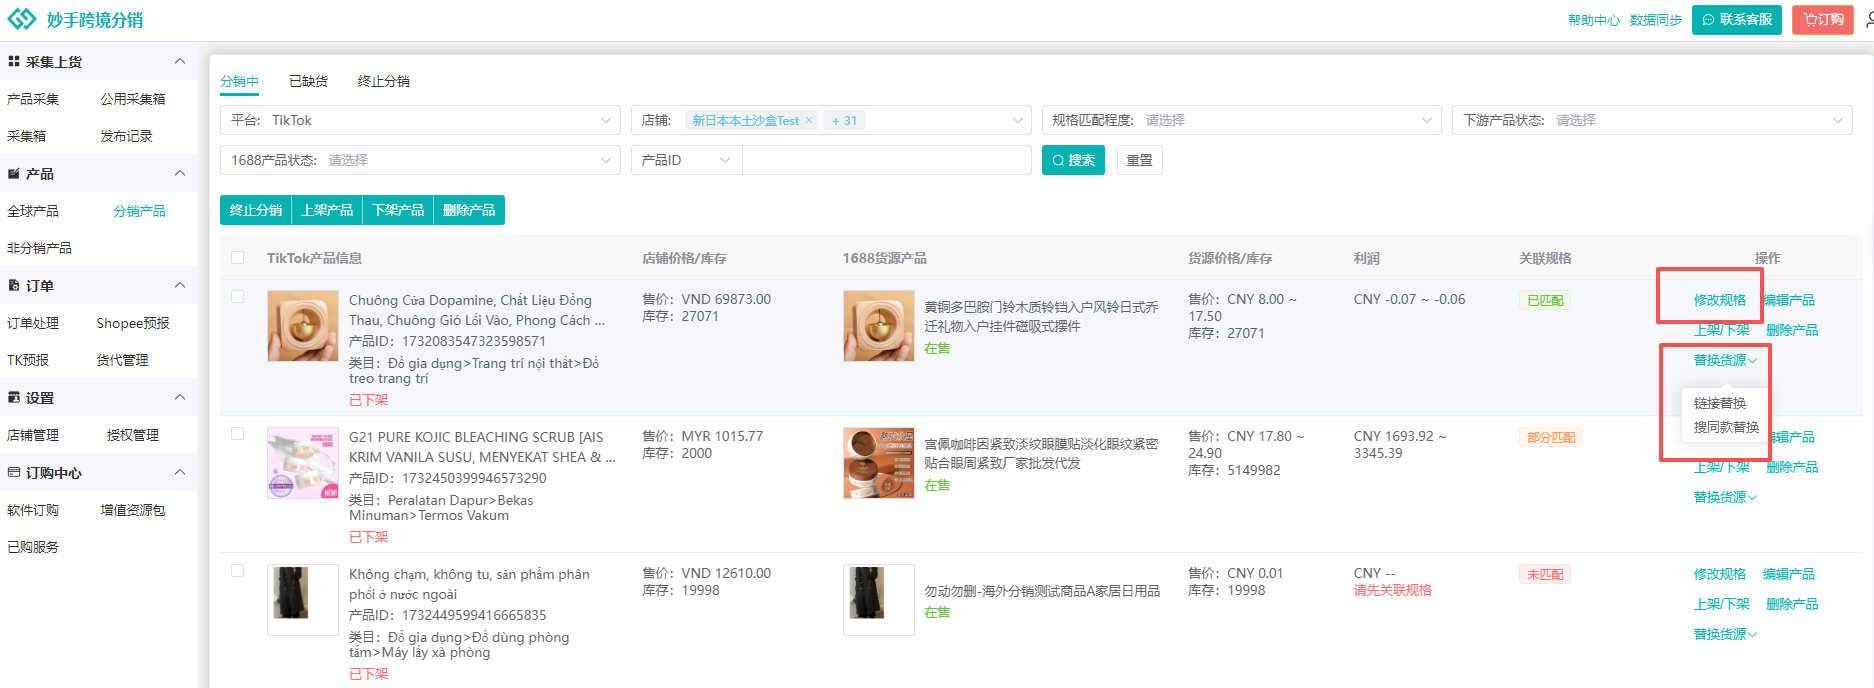Open the 产品ID search type dropdown
Viewport: 1874px width, 688px height.
687,160
